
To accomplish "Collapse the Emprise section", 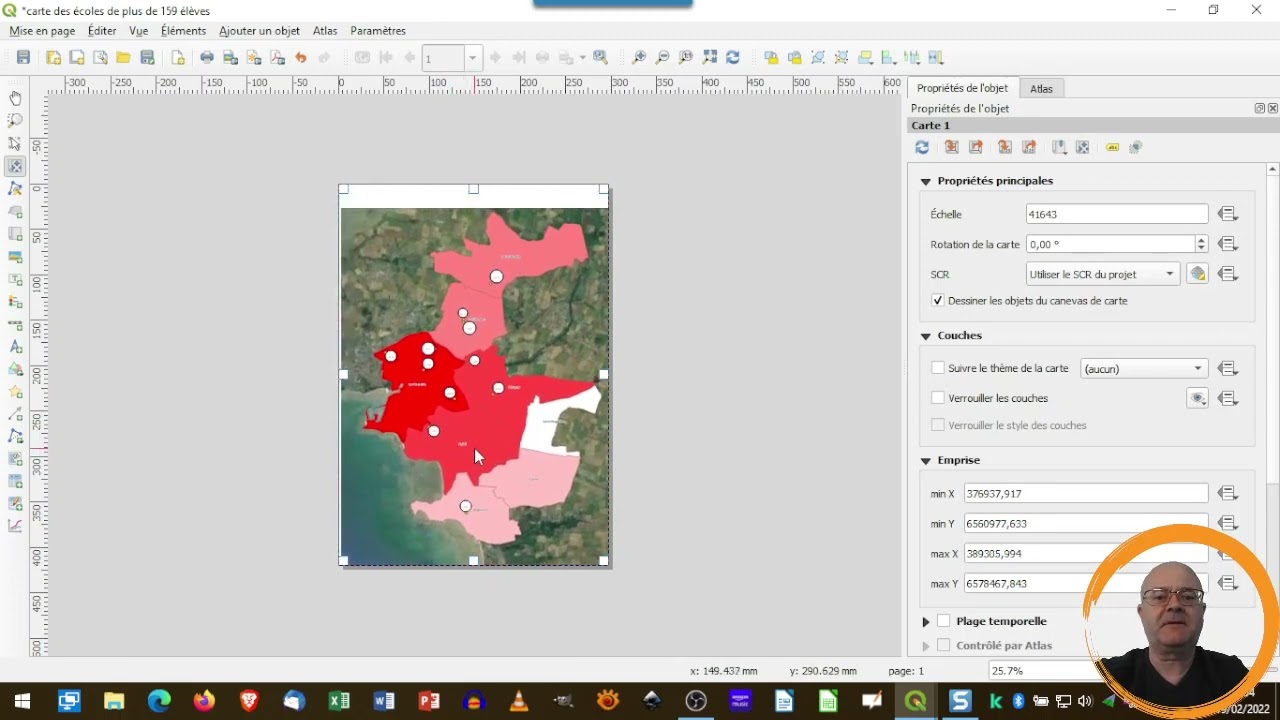I will click(x=926, y=461).
